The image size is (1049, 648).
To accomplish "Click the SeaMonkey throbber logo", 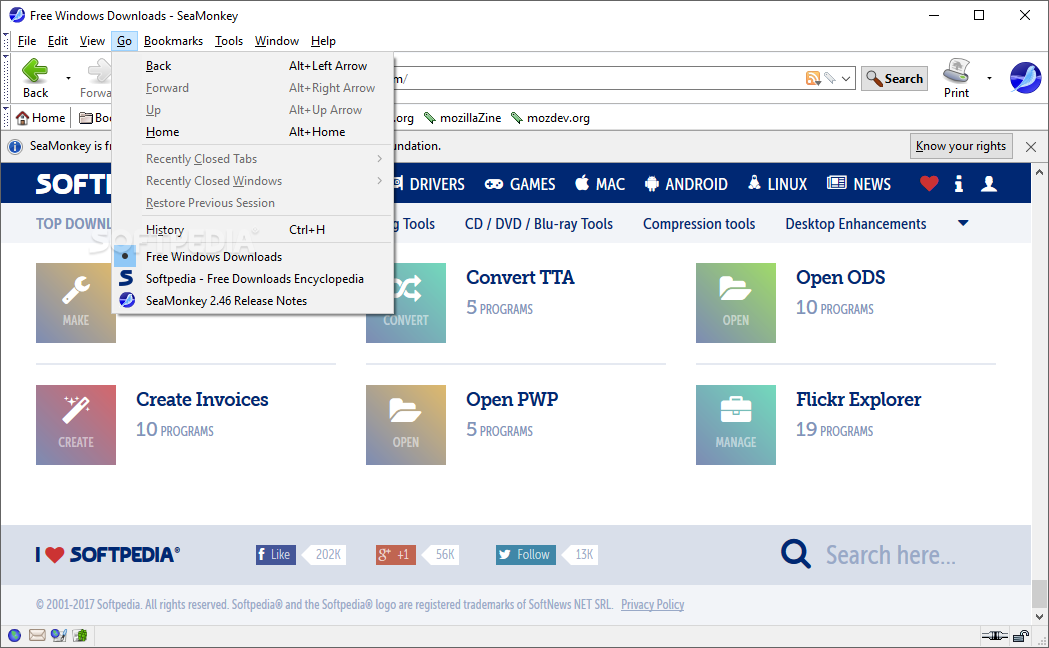I will click(1026, 78).
